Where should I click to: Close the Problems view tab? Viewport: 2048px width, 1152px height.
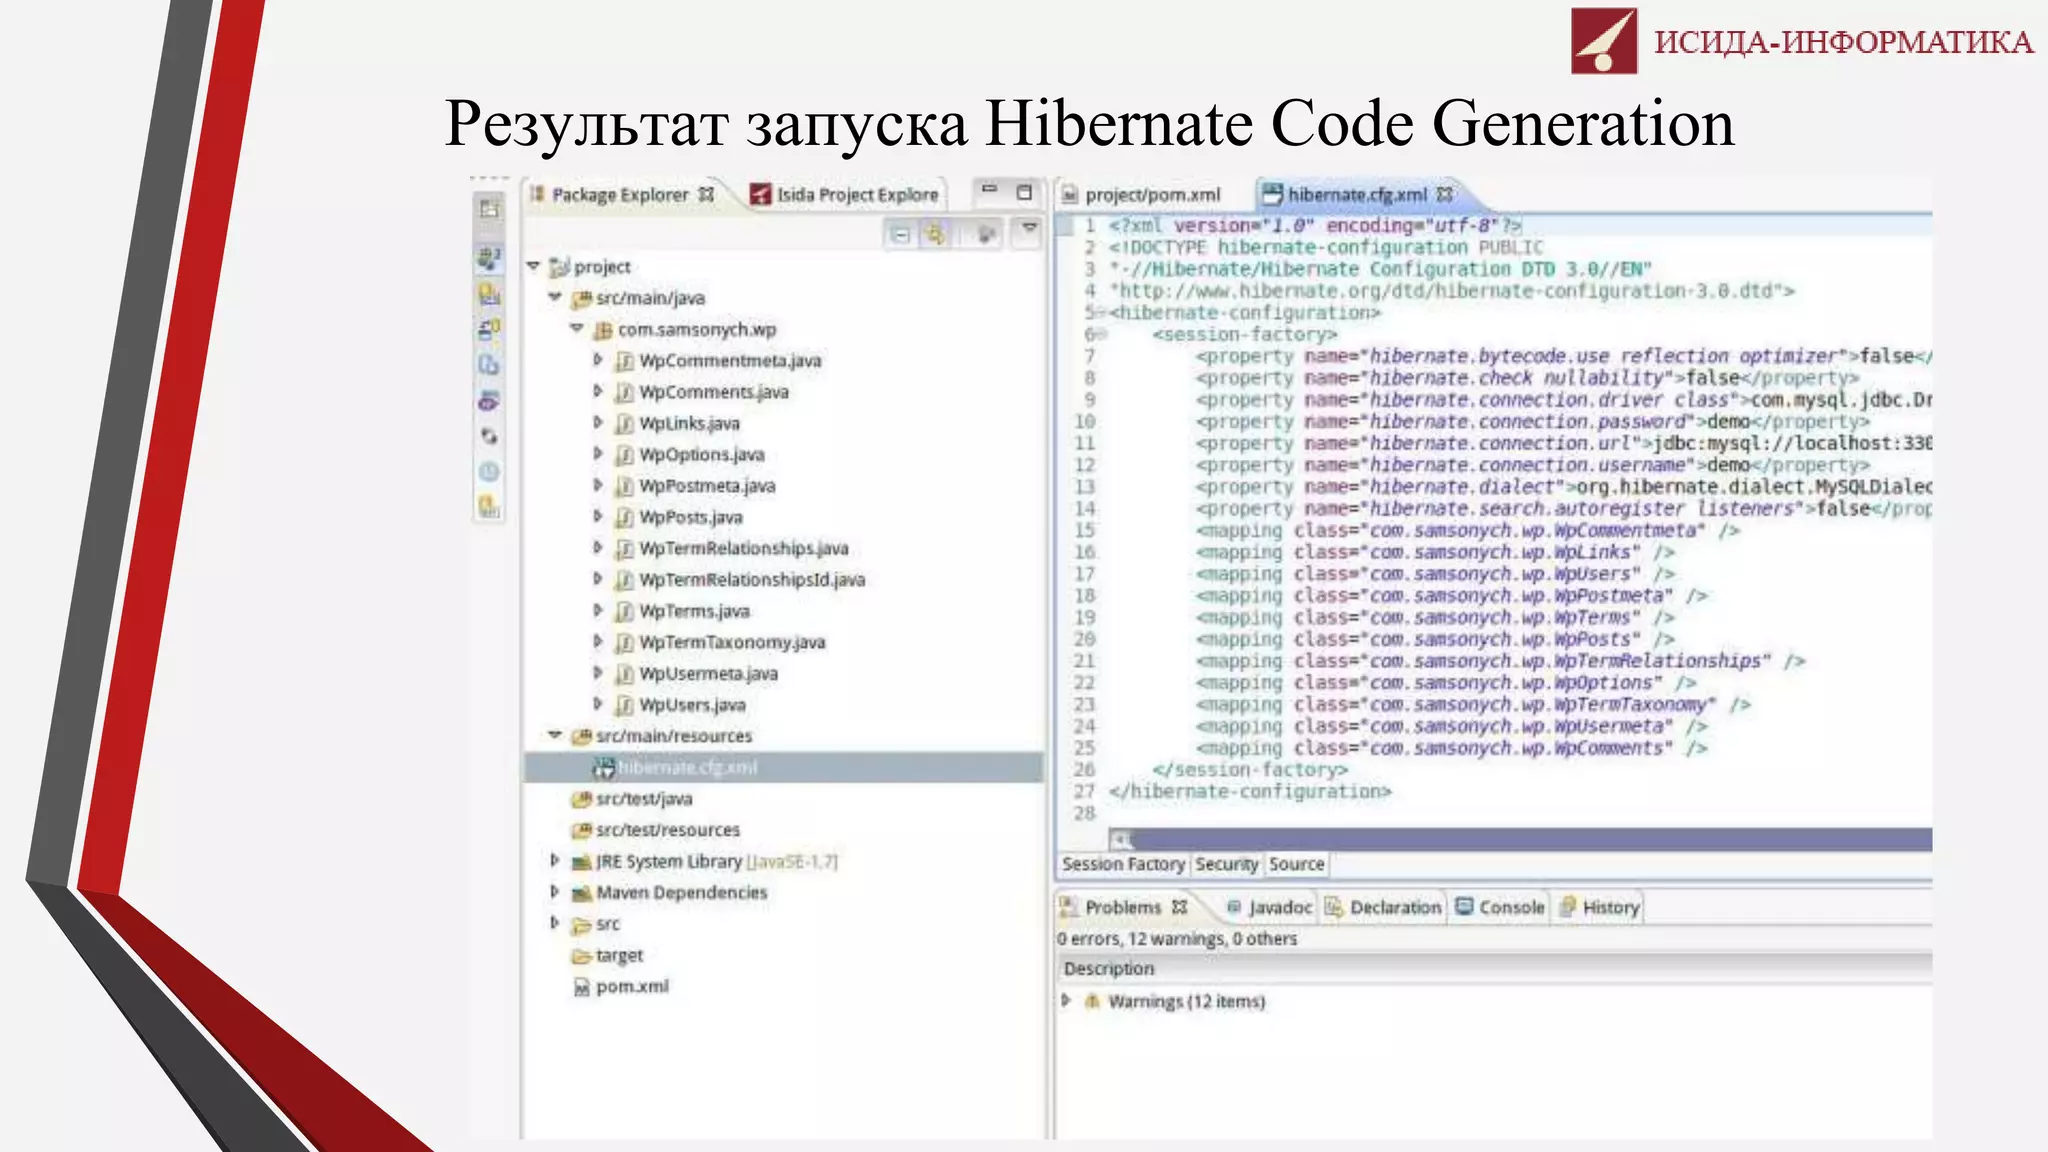click(1179, 906)
